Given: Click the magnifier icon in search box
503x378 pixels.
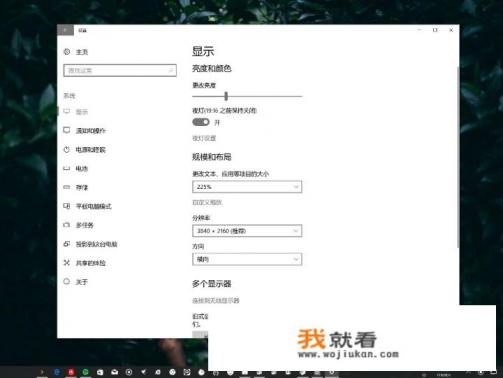Looking at the screenshot, I should tap(171, 70).
